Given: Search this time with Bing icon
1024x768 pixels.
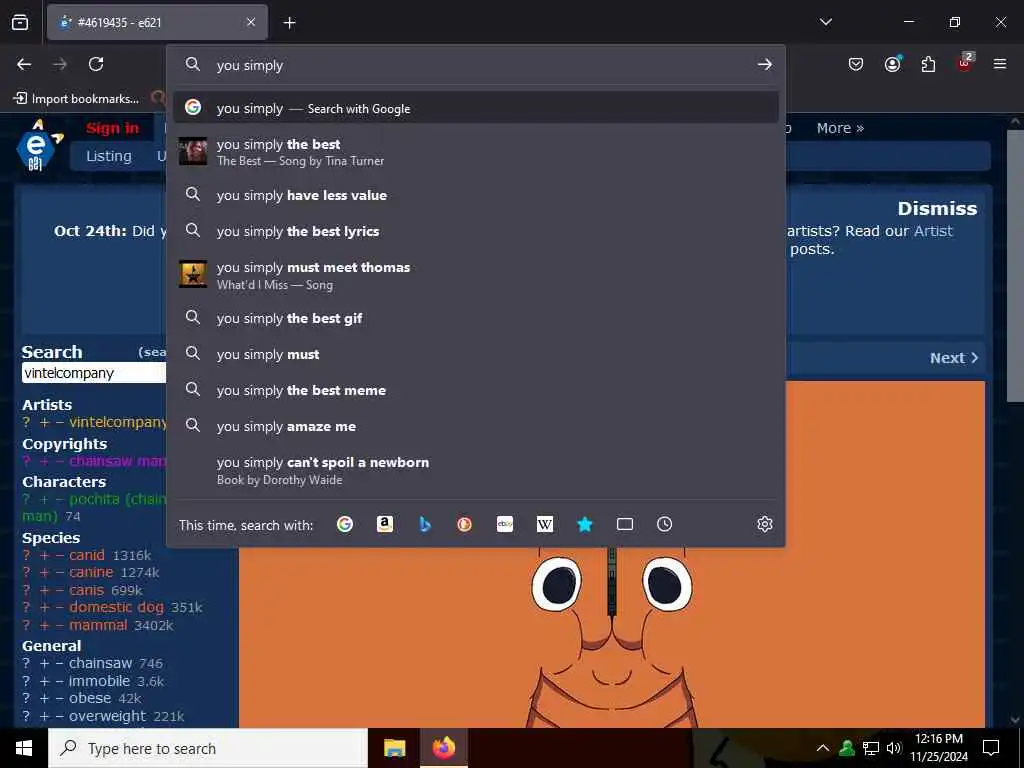Looking at the screenshot, I should pos(424,524).
